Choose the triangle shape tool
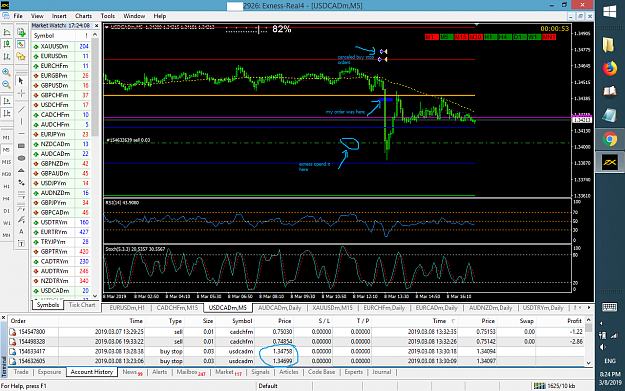The width and height of the screenshot is (625, 391). 21,171
